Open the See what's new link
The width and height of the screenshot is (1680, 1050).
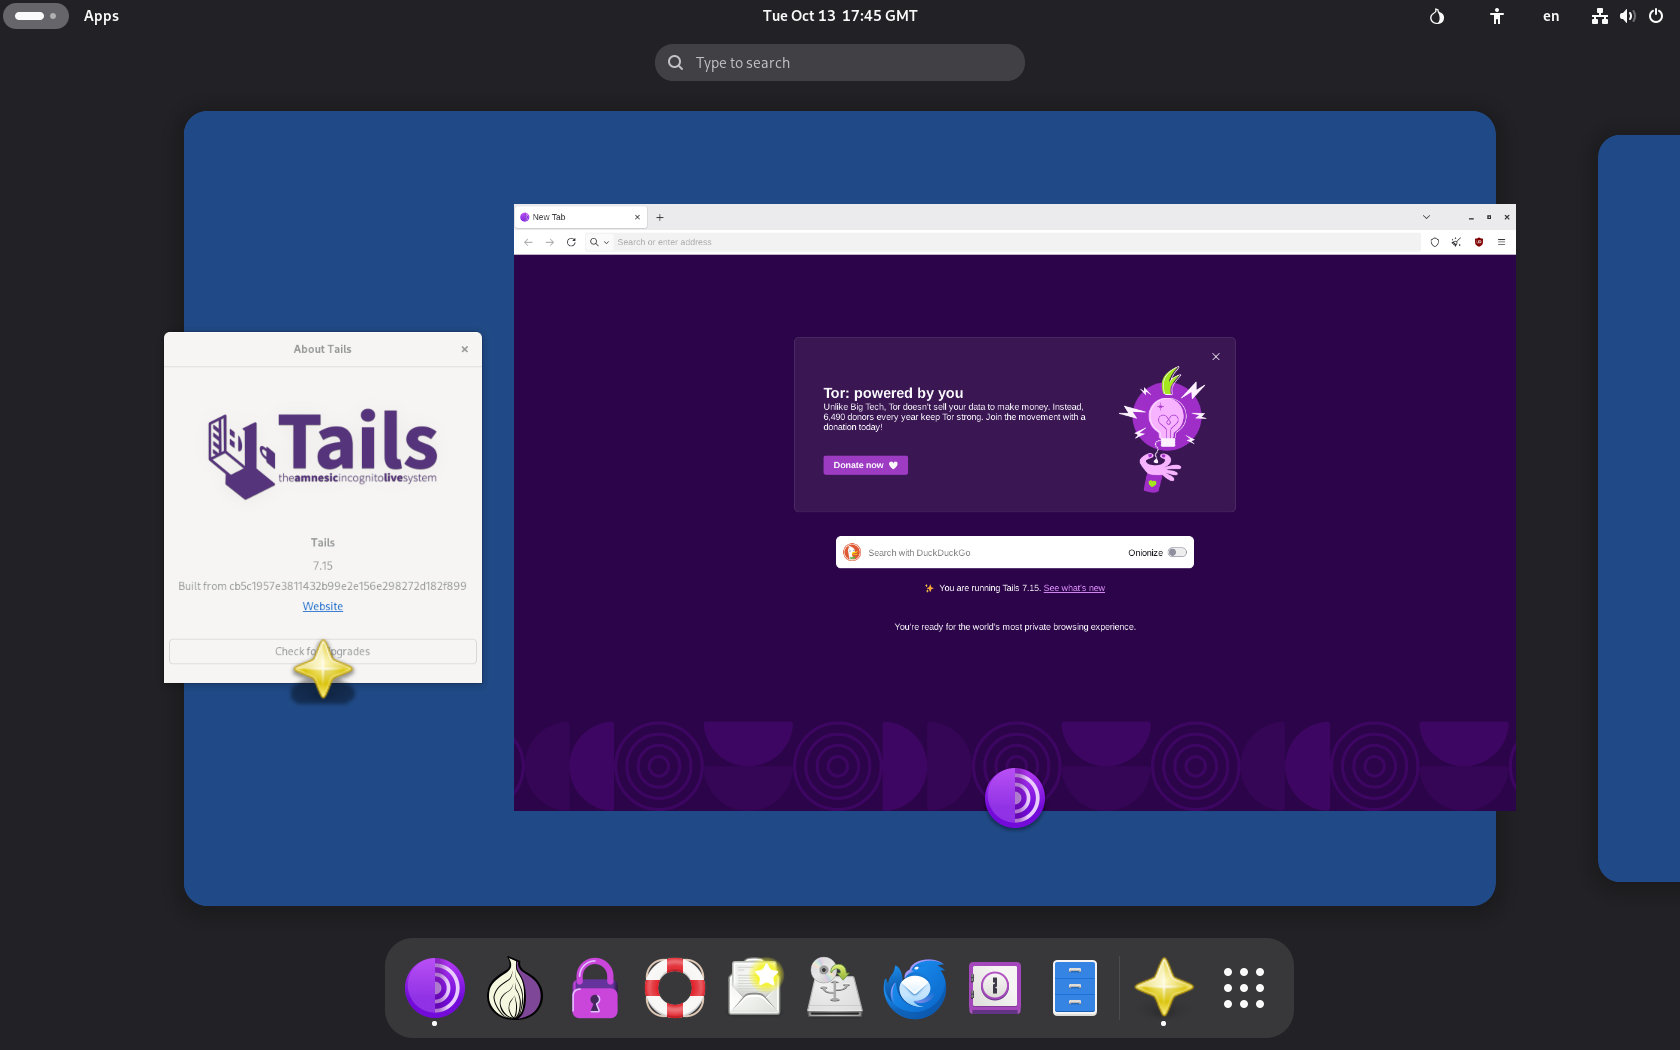(x=1074, y=588)
